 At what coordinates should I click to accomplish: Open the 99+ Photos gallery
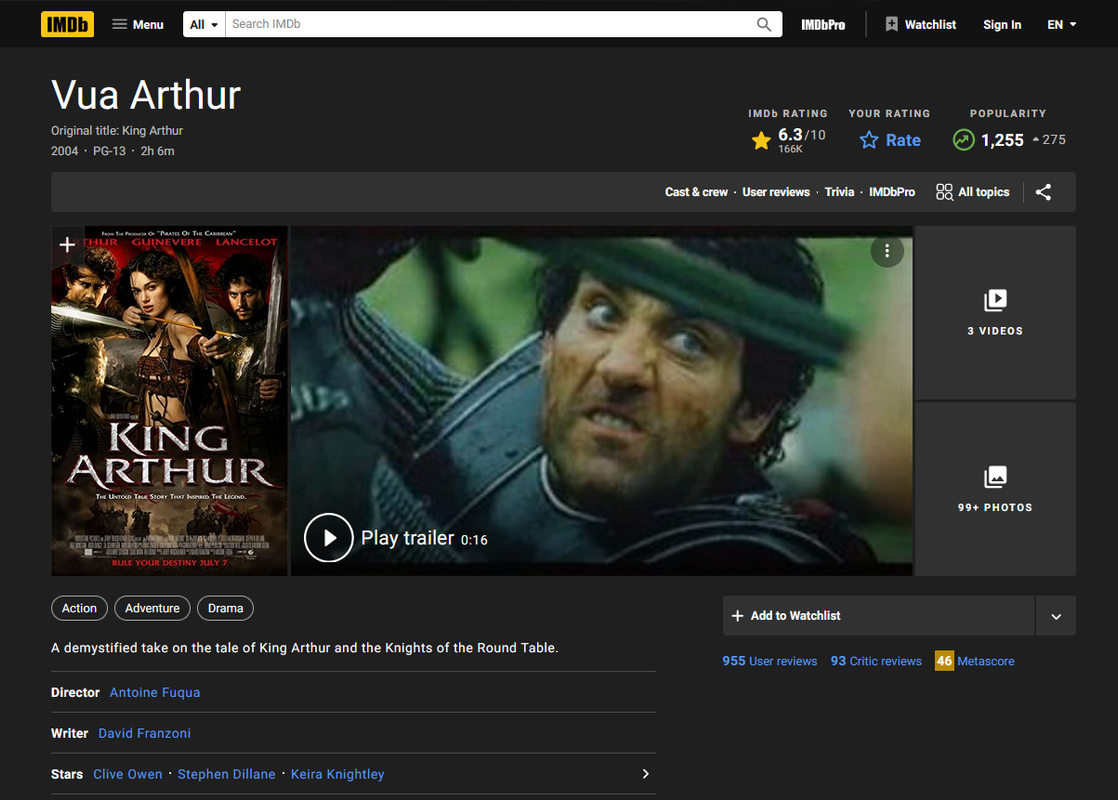point(995,489)
